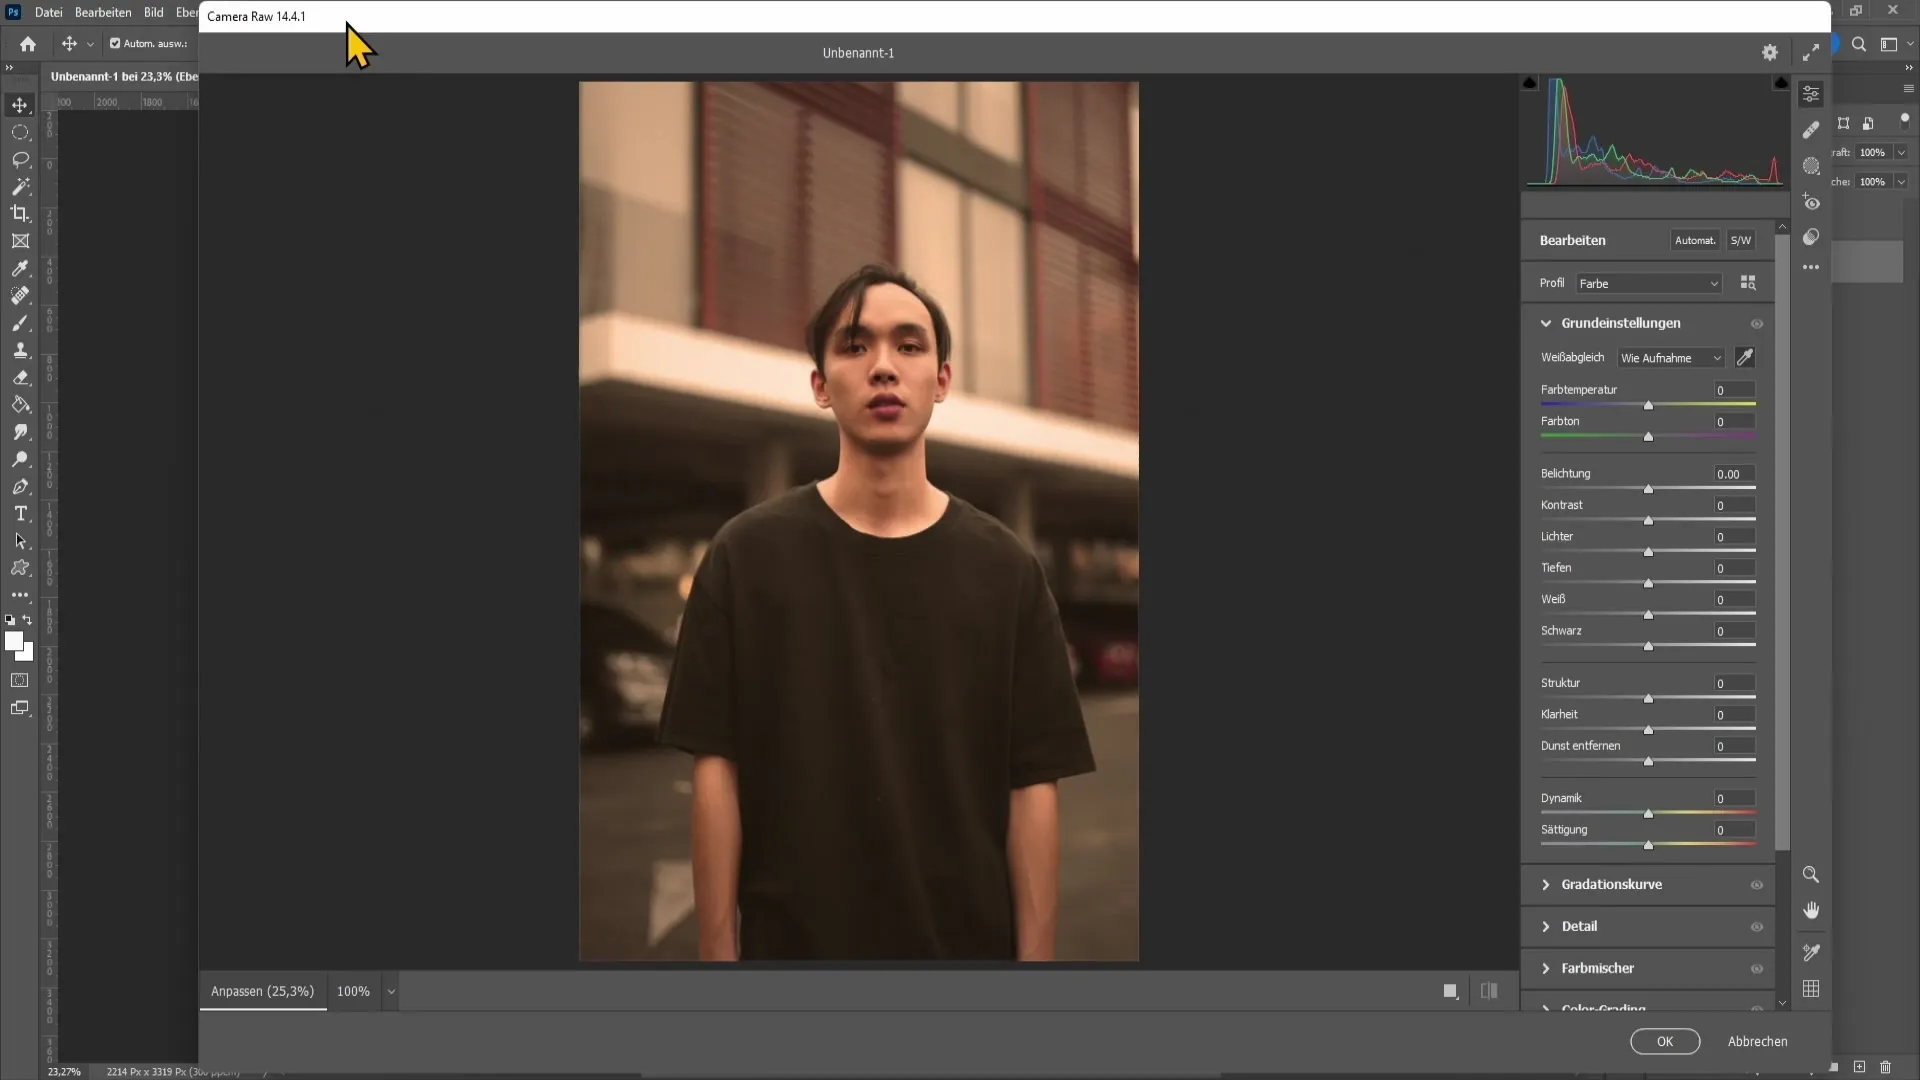Image resolution: width=1920 pixels, height=1080 pixels.
Task: Adjust the Farbtemperatur slider
Action: click(1648, 405)
